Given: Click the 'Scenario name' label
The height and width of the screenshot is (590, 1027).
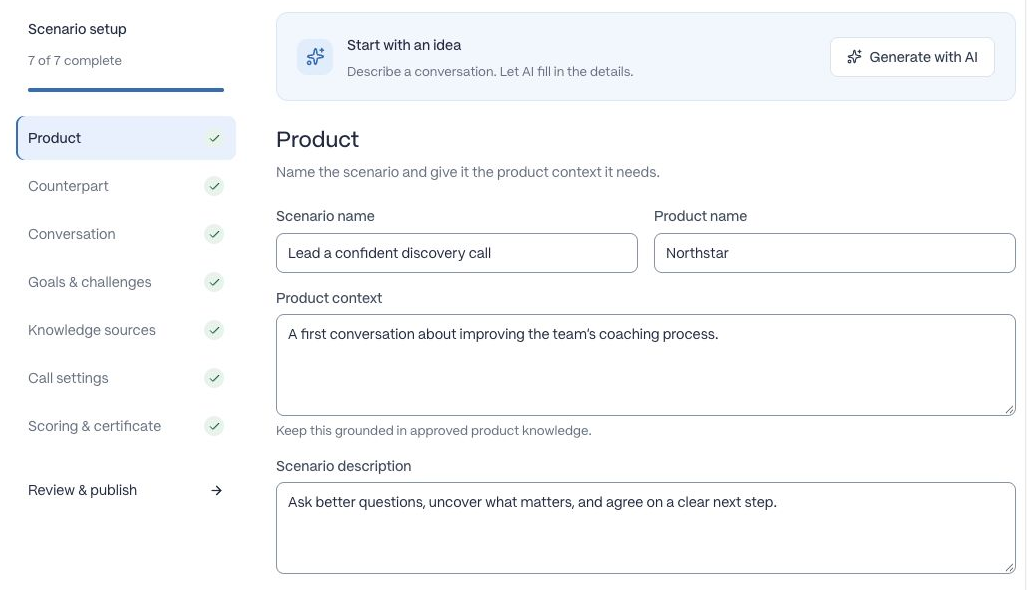Looking at the screenshot, I should (x=326, y=216).
